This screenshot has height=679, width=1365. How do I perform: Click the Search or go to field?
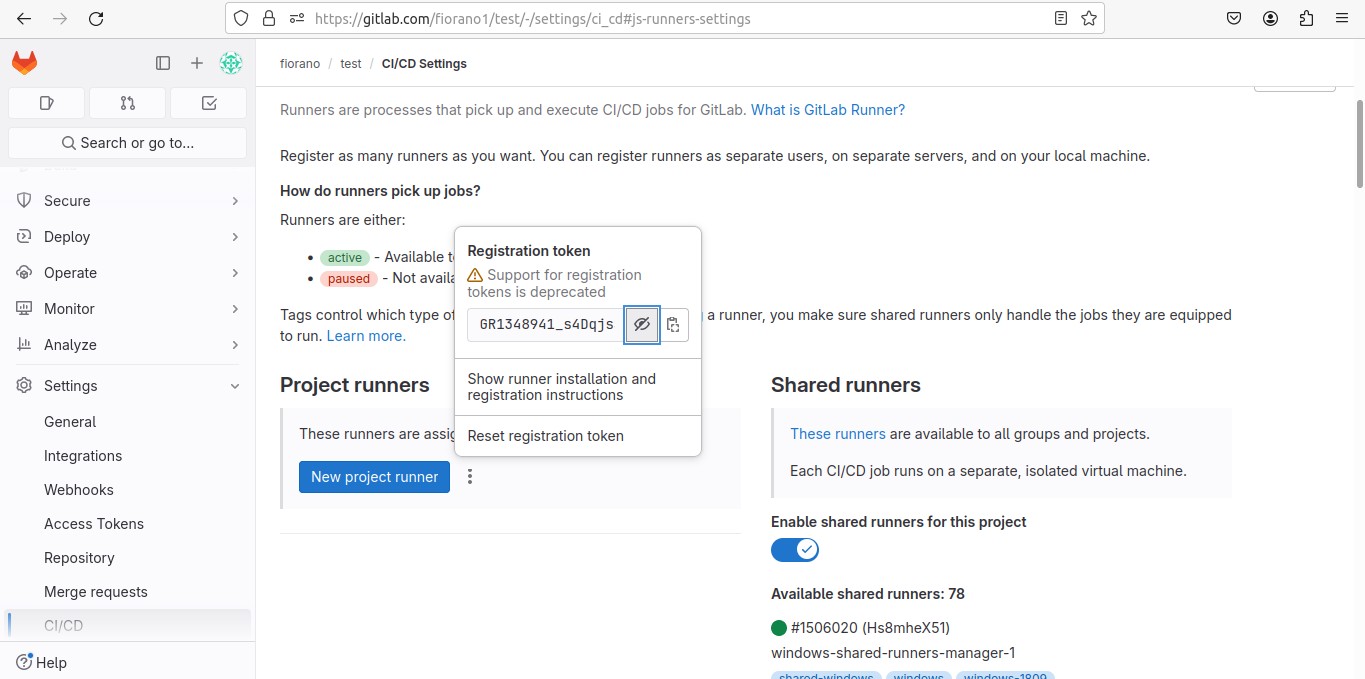tap(128, 143)
